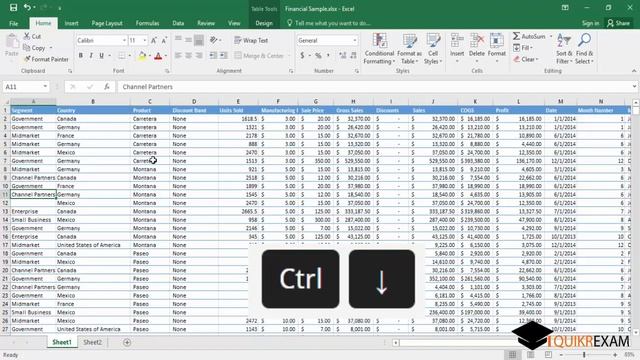Toggle Align Left for cell text

[x=178, y=56]
